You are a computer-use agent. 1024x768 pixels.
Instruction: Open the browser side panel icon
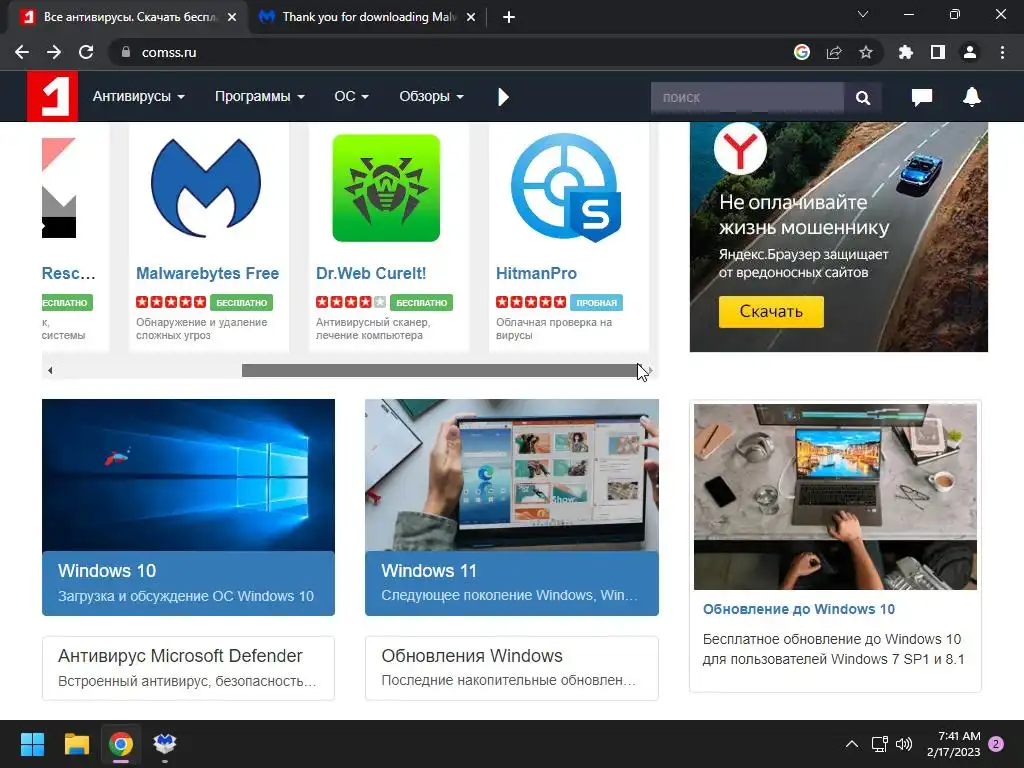click(938, 52)
